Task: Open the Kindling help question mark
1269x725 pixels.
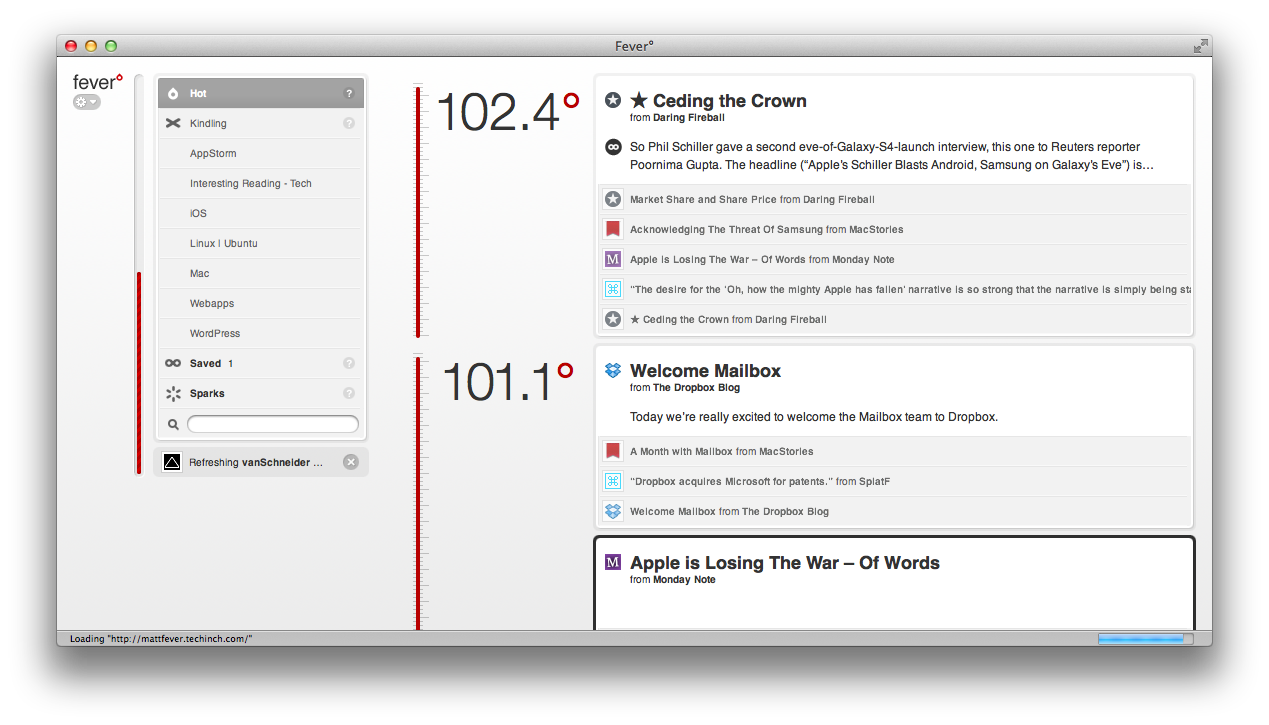Action: click(x=349, y=123)
